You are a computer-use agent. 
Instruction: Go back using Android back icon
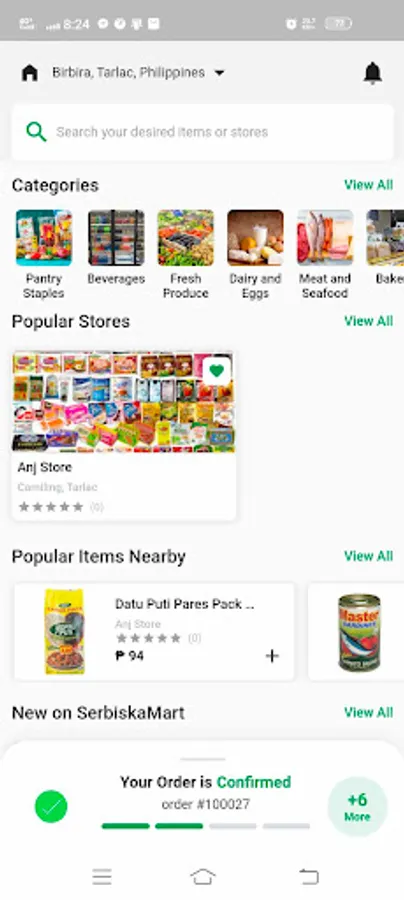click(x=309, y=876)
